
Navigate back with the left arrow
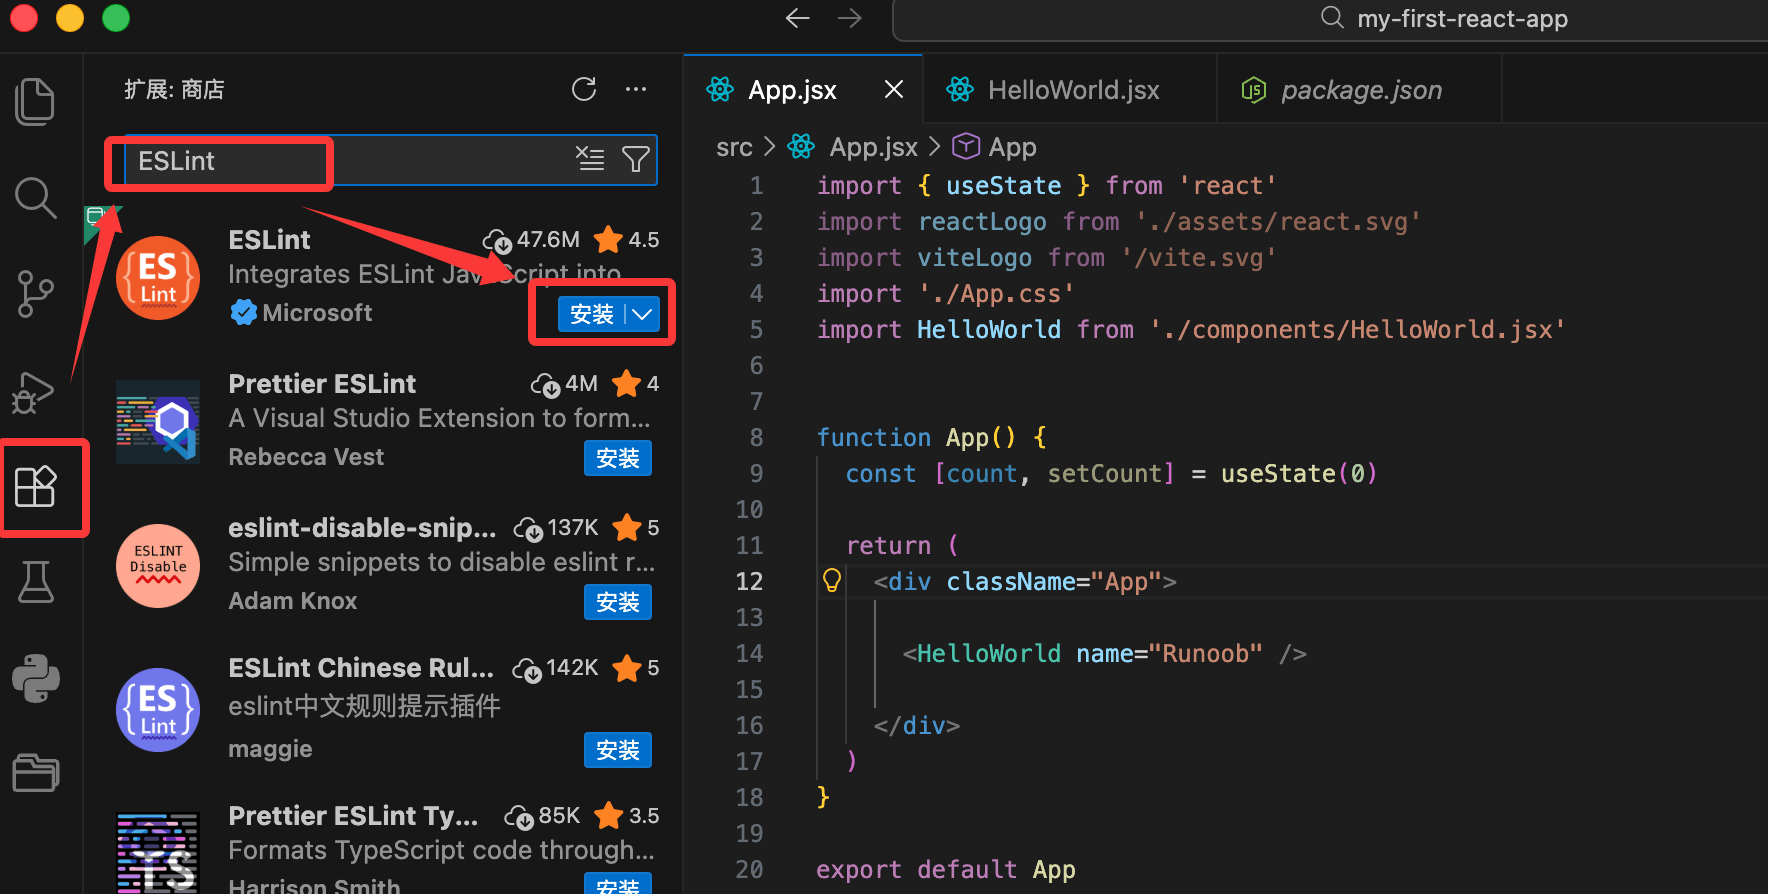pyautogui.click(x=797, y=18)
